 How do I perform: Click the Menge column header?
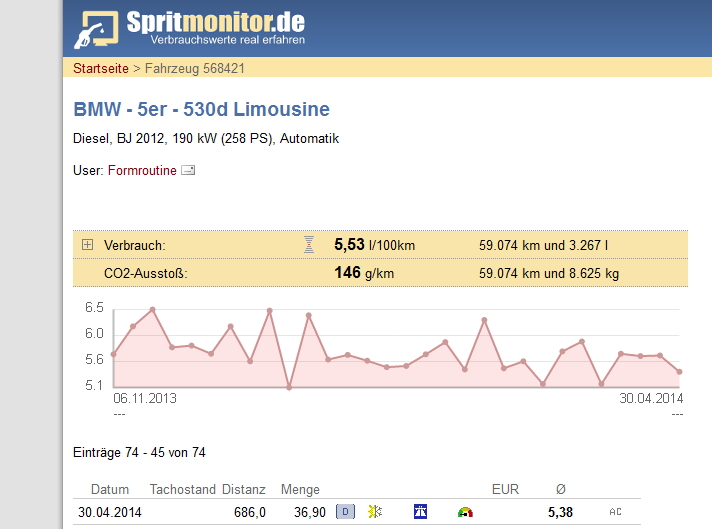tap(300, 490)
